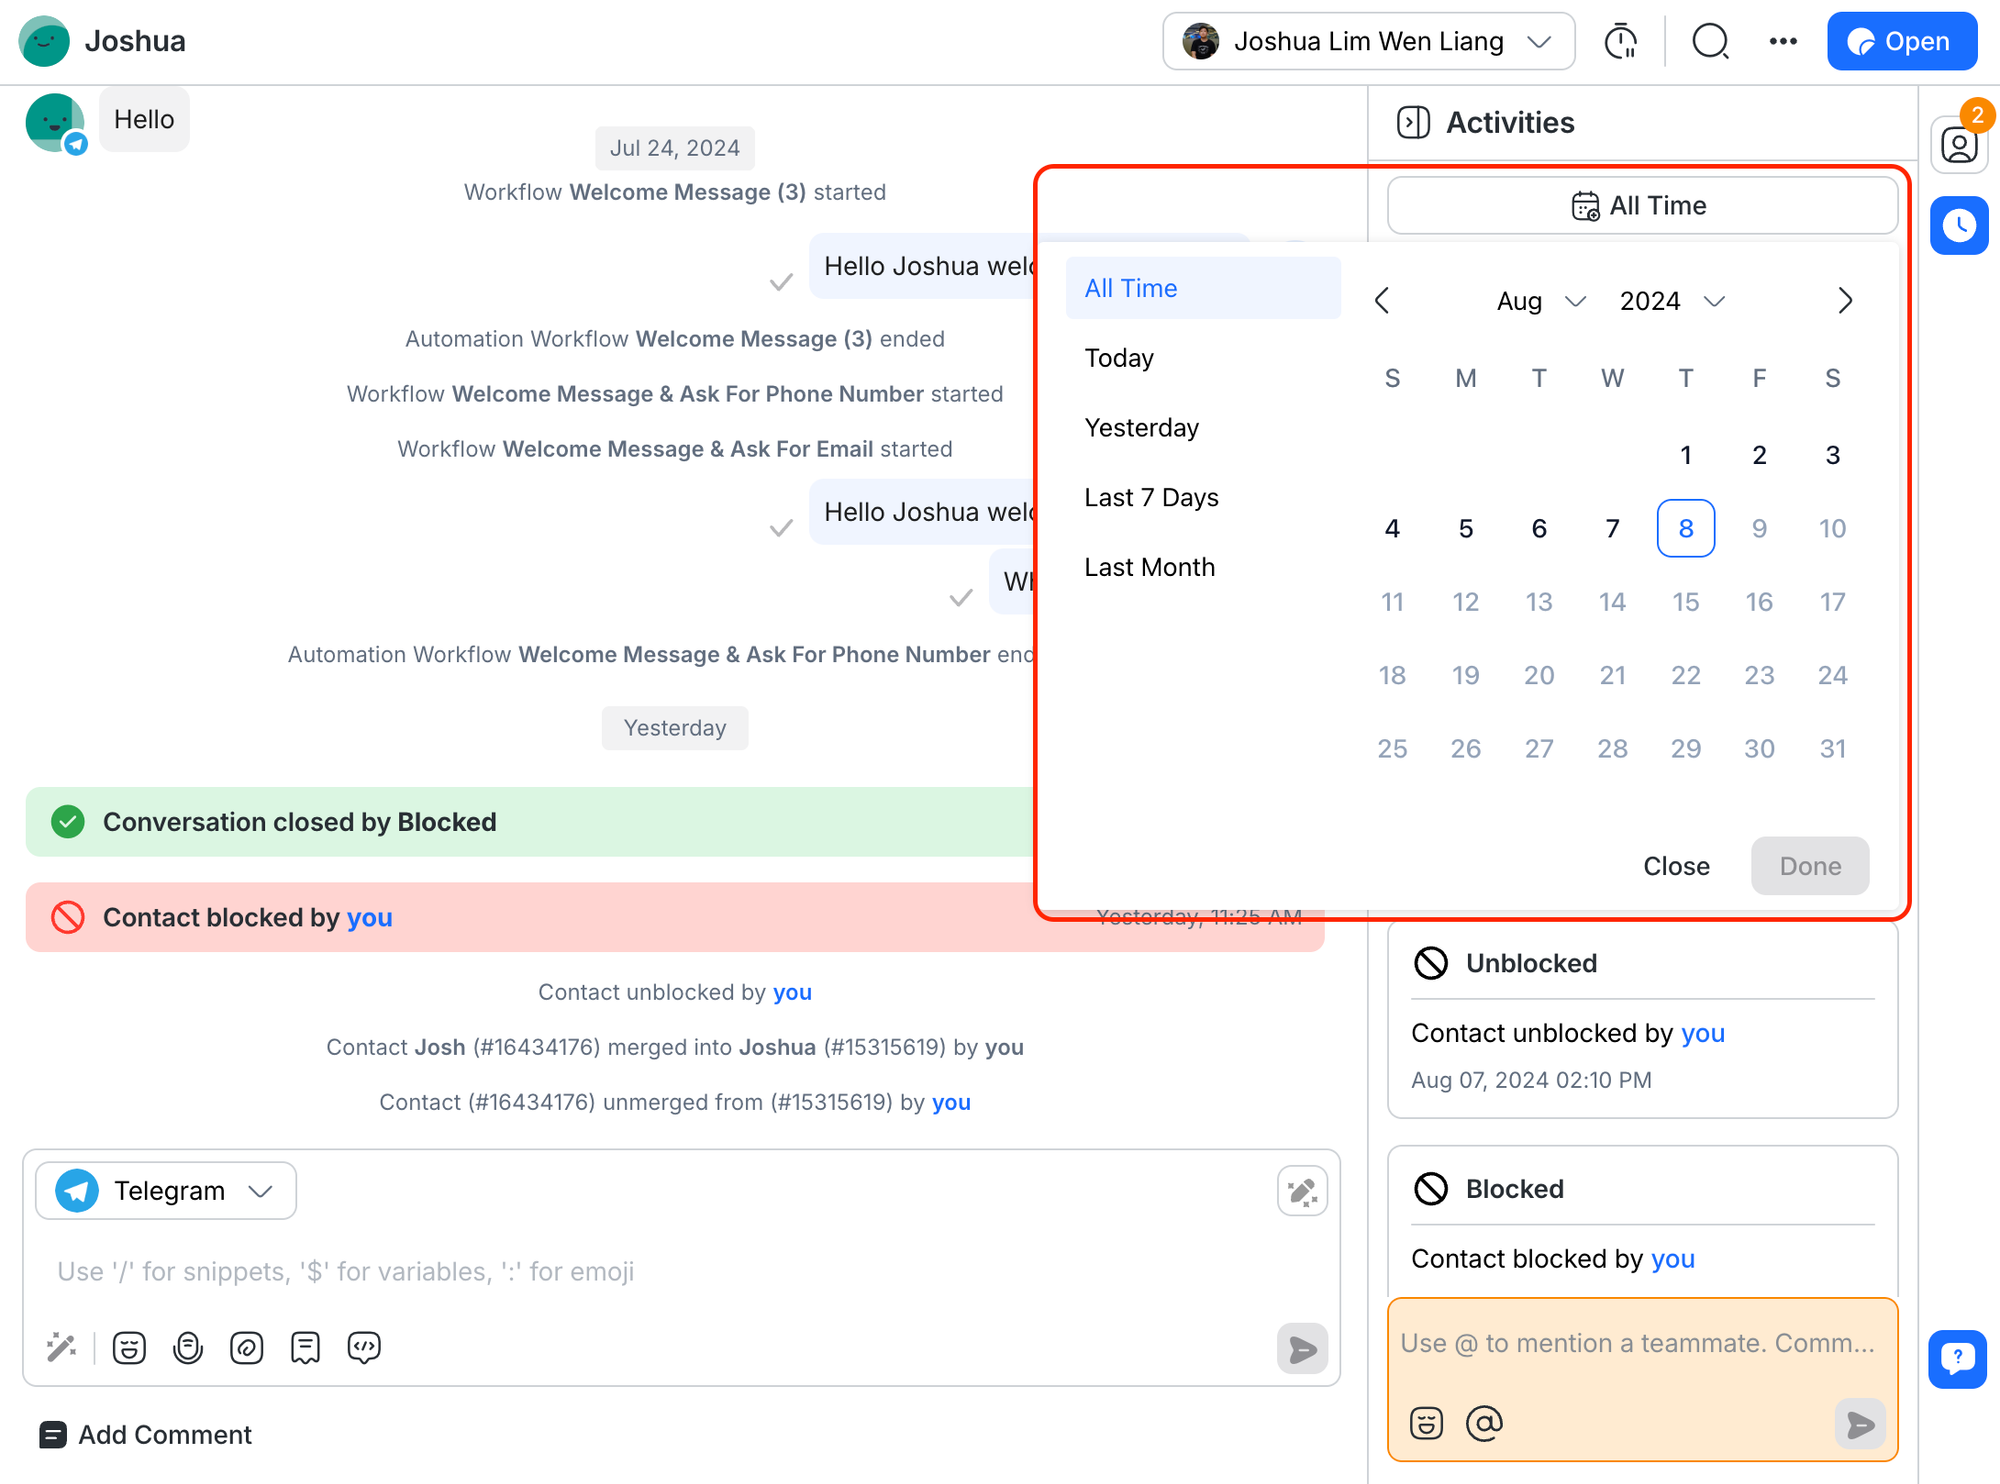Select Yesterday date range option

tap(1141, 428)
